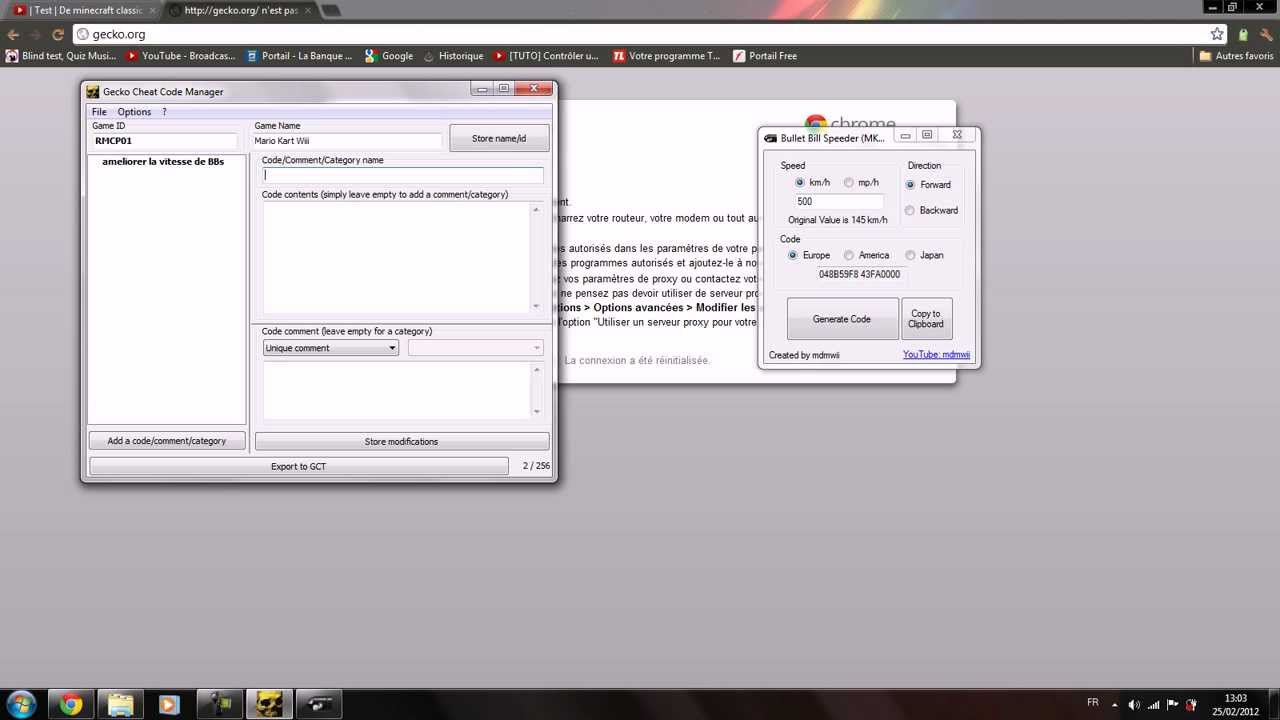
Task: Open the screen recorder taskbar icon
Action: point(219,704)
